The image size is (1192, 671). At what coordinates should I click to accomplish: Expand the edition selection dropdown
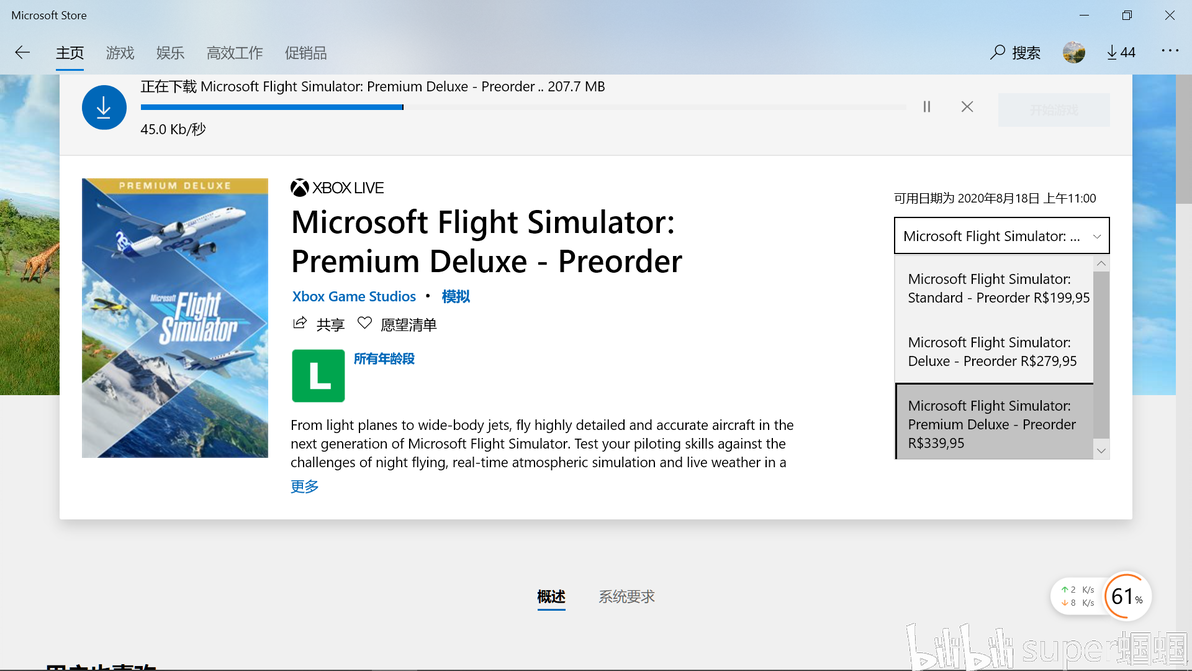click(1002, 236)
